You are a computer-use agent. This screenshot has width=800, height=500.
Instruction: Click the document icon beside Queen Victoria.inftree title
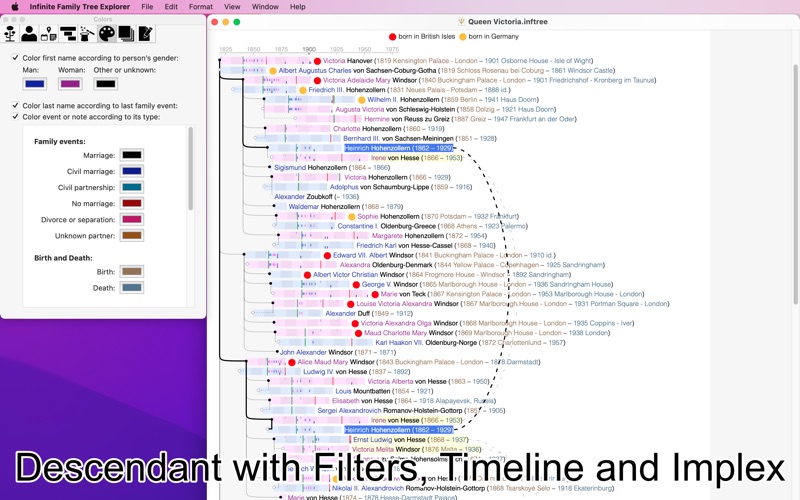pyautogui.click(x=461, y=21)
